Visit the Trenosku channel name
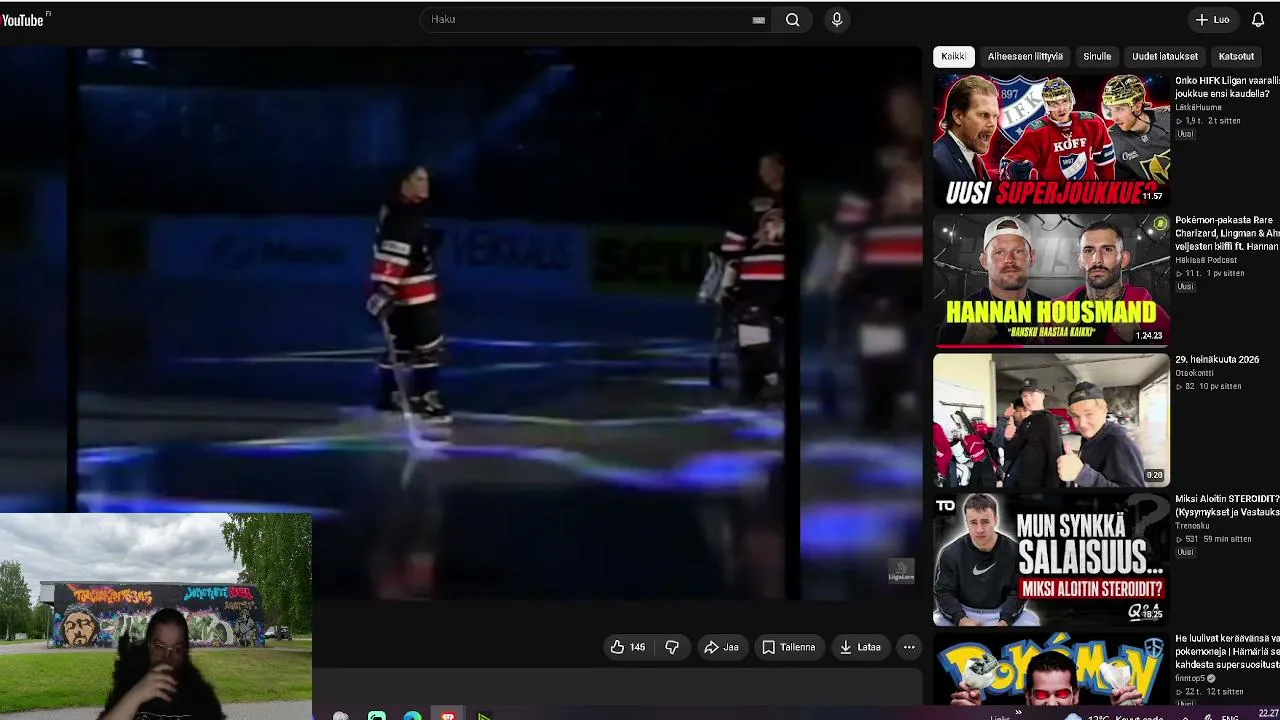1280x720 pixels. point(1193,526)
